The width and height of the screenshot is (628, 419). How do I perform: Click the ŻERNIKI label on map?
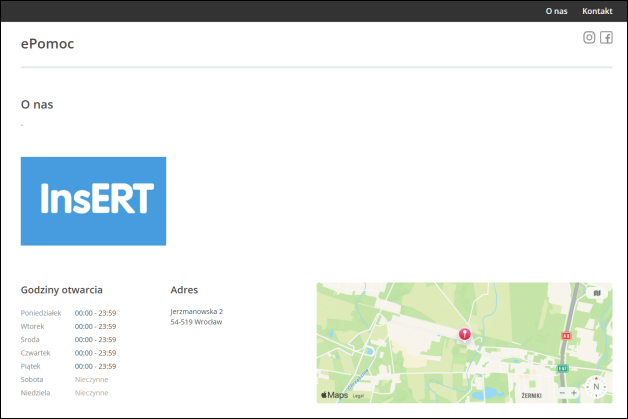[531, 396]
